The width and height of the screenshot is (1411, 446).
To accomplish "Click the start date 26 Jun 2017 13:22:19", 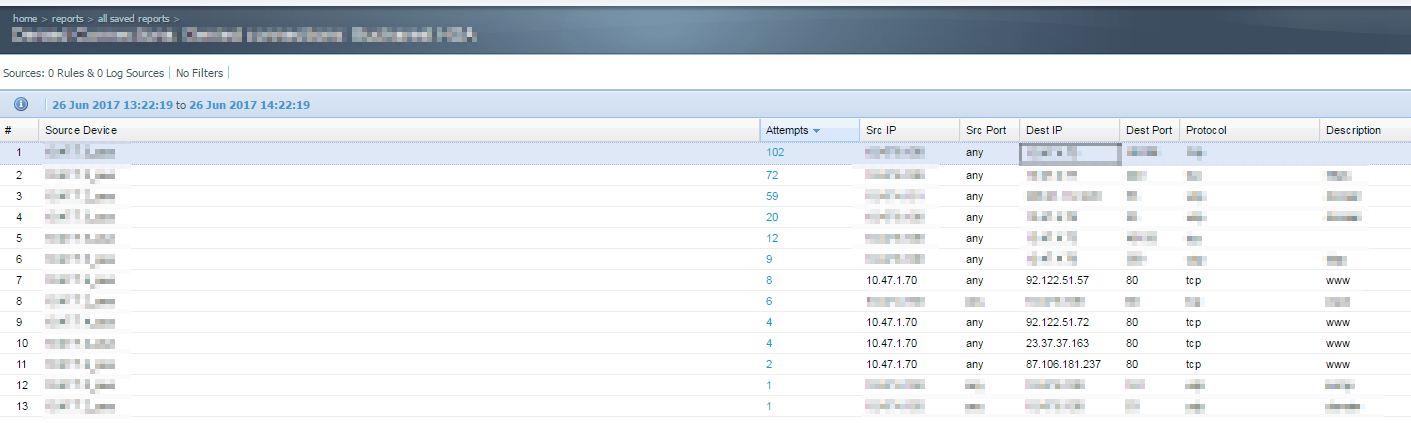I will point(112,105).
